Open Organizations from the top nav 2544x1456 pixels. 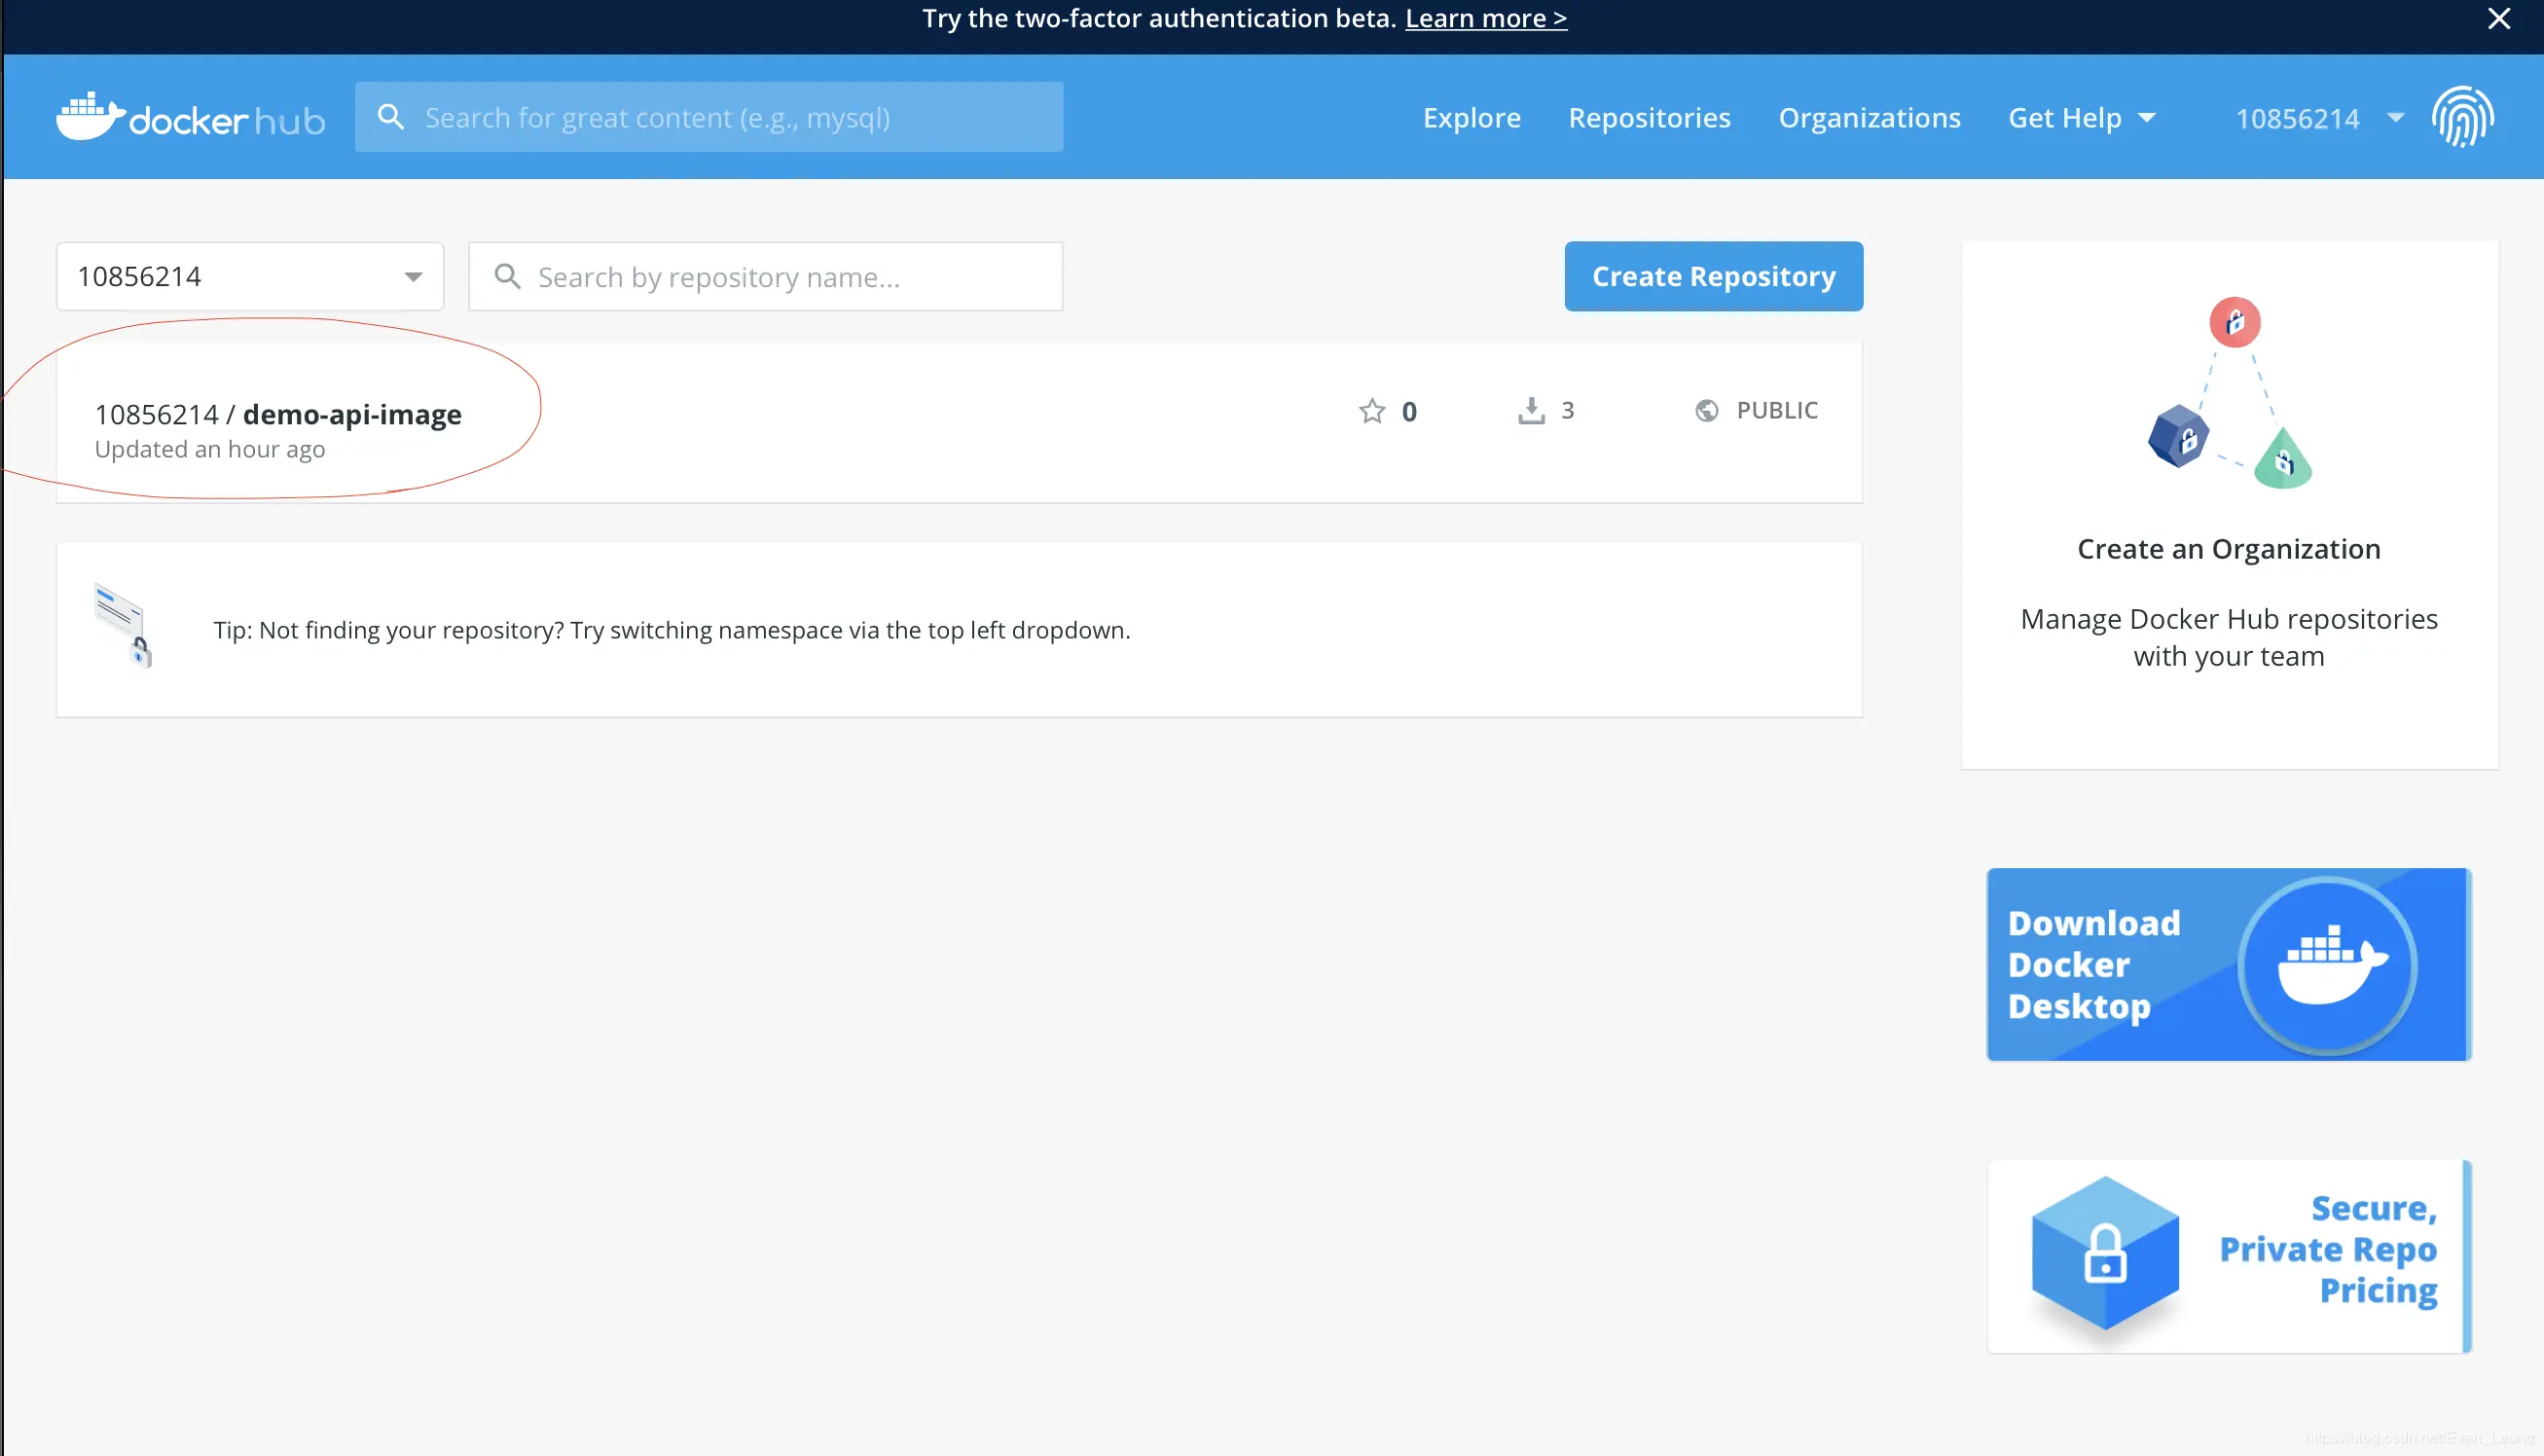pos(1869,118)
